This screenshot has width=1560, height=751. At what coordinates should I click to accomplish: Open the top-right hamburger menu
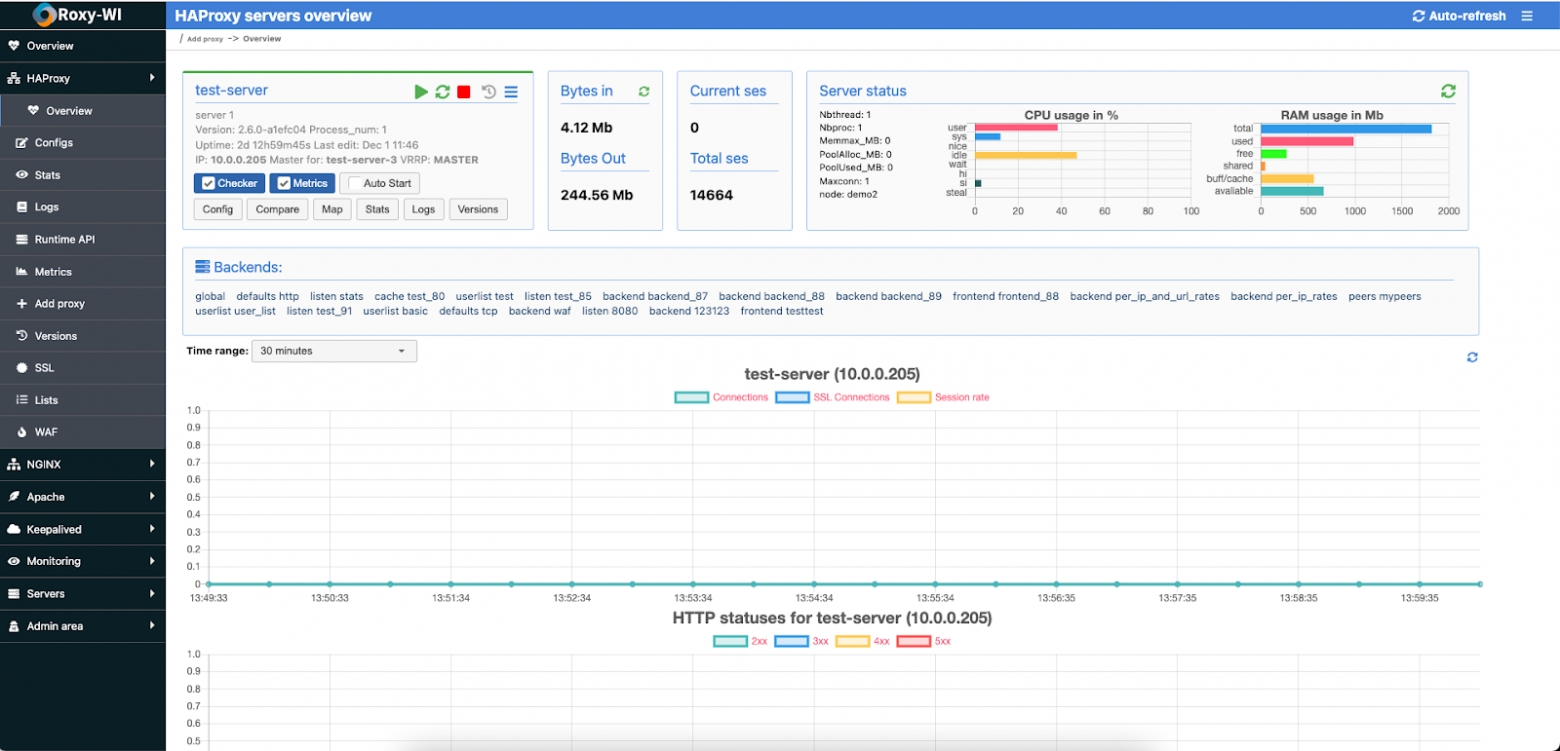click(x=1527, y=16)
